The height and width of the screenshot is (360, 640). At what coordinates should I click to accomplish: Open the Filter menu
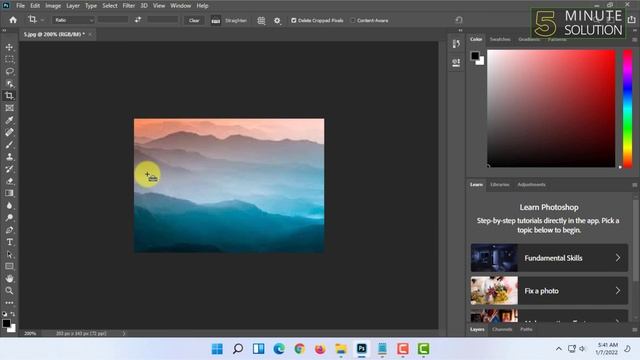[129, 6]
